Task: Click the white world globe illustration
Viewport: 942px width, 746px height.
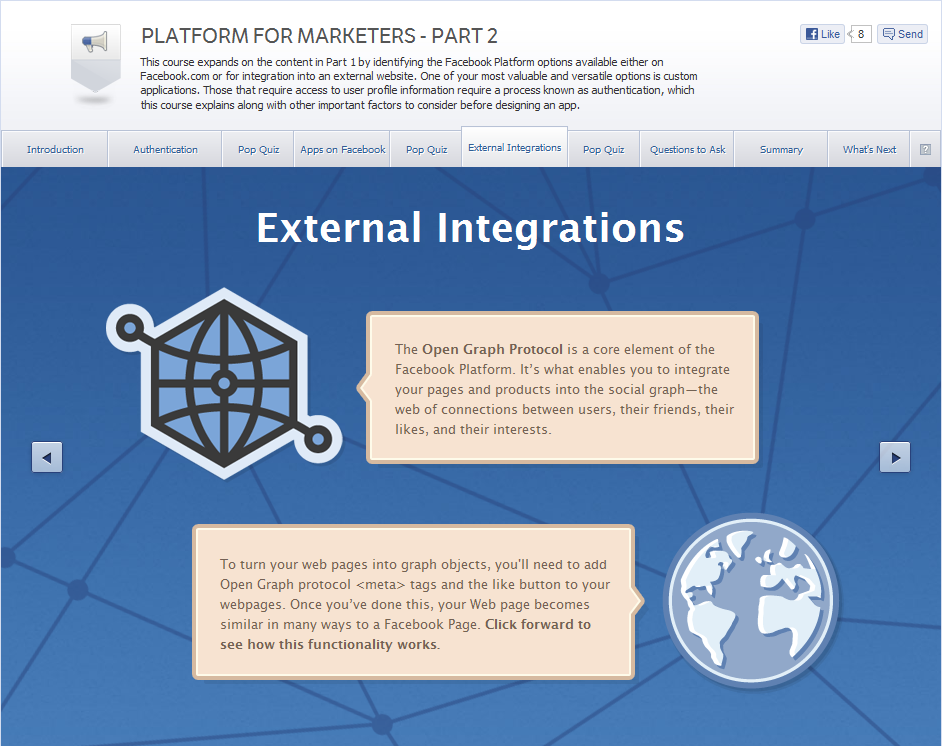Action: pyautogui.click(x=750, y=600)
